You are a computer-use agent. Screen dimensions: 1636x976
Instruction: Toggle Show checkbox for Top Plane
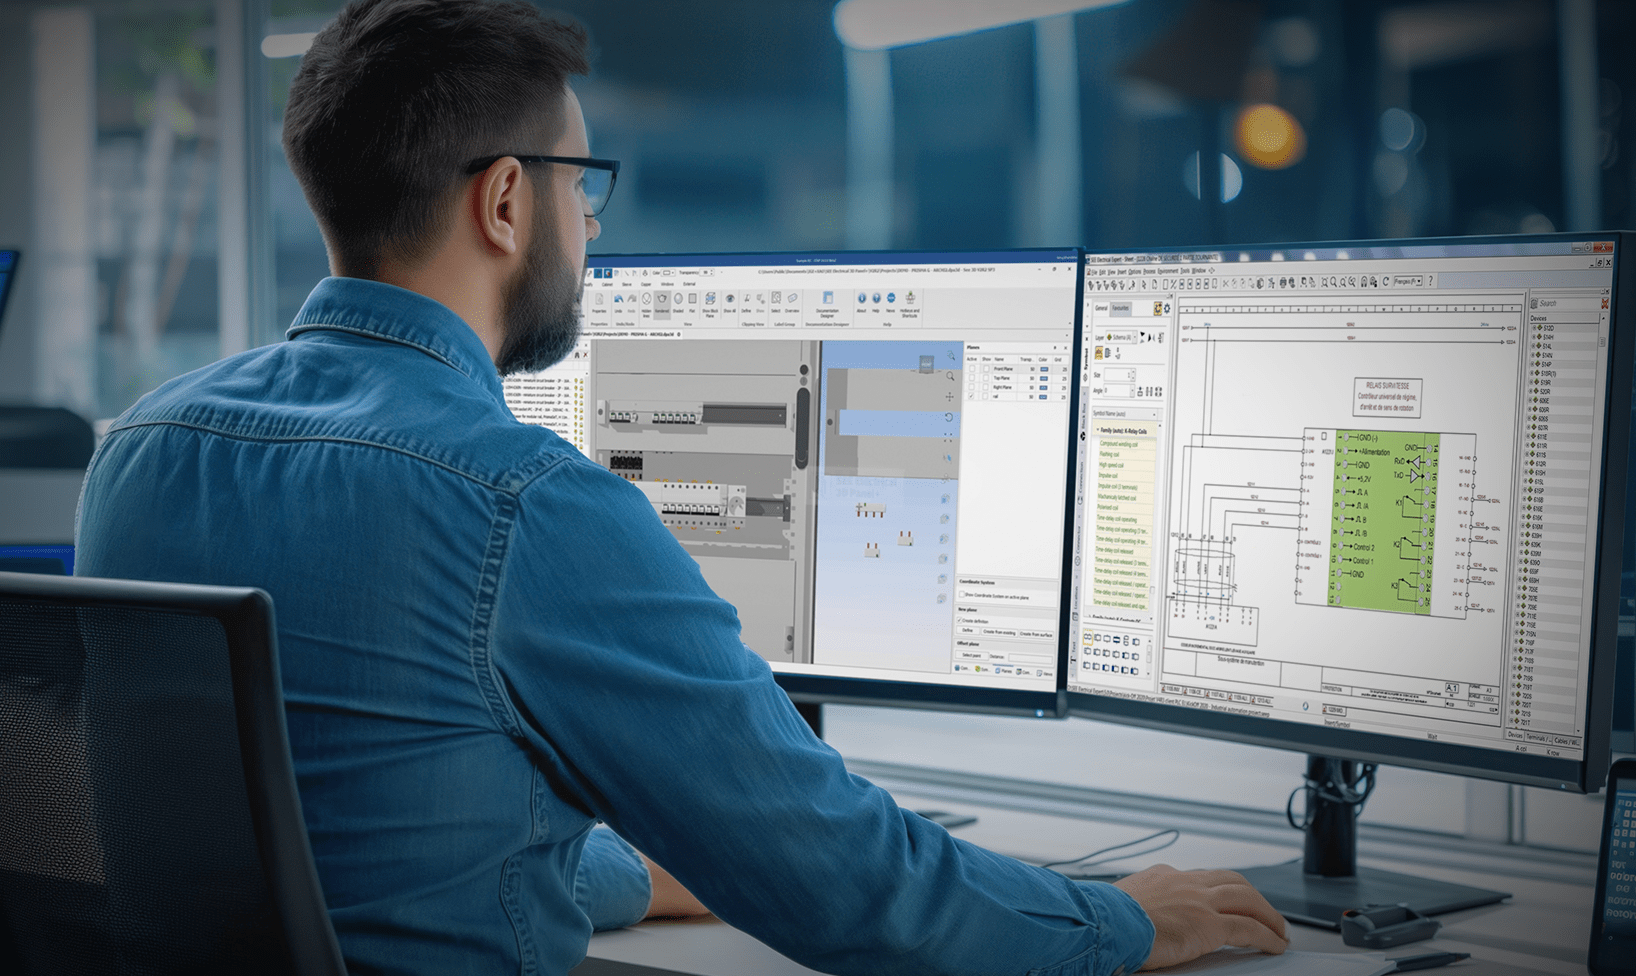tap(985, 378)
